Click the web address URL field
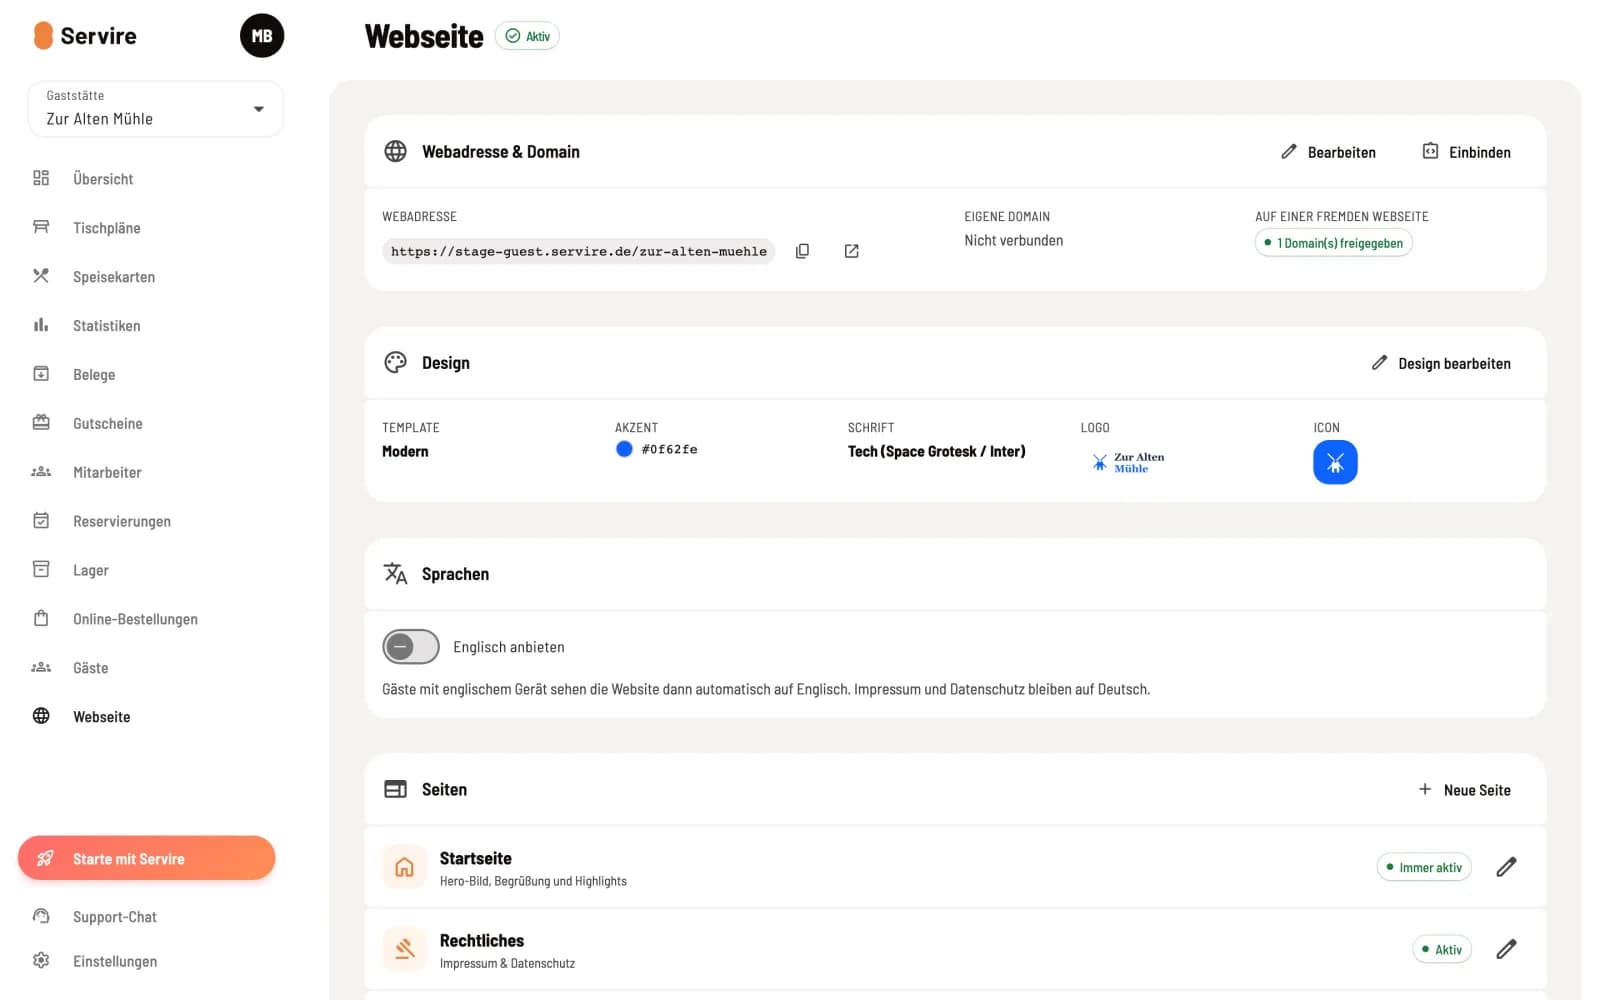1600x1000 pixels. click(x=578, y=251)
